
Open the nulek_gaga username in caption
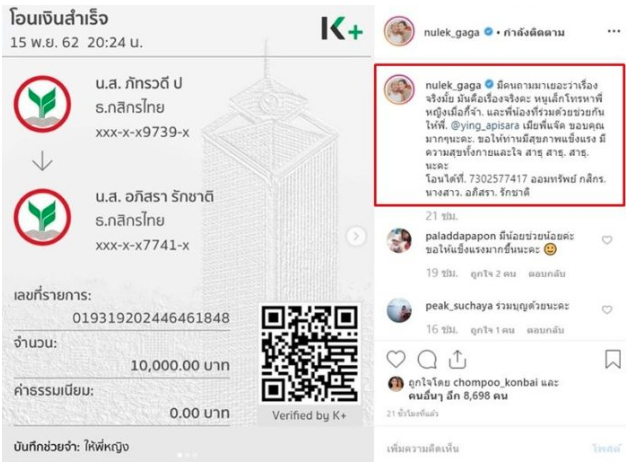(x=453, y=85)
